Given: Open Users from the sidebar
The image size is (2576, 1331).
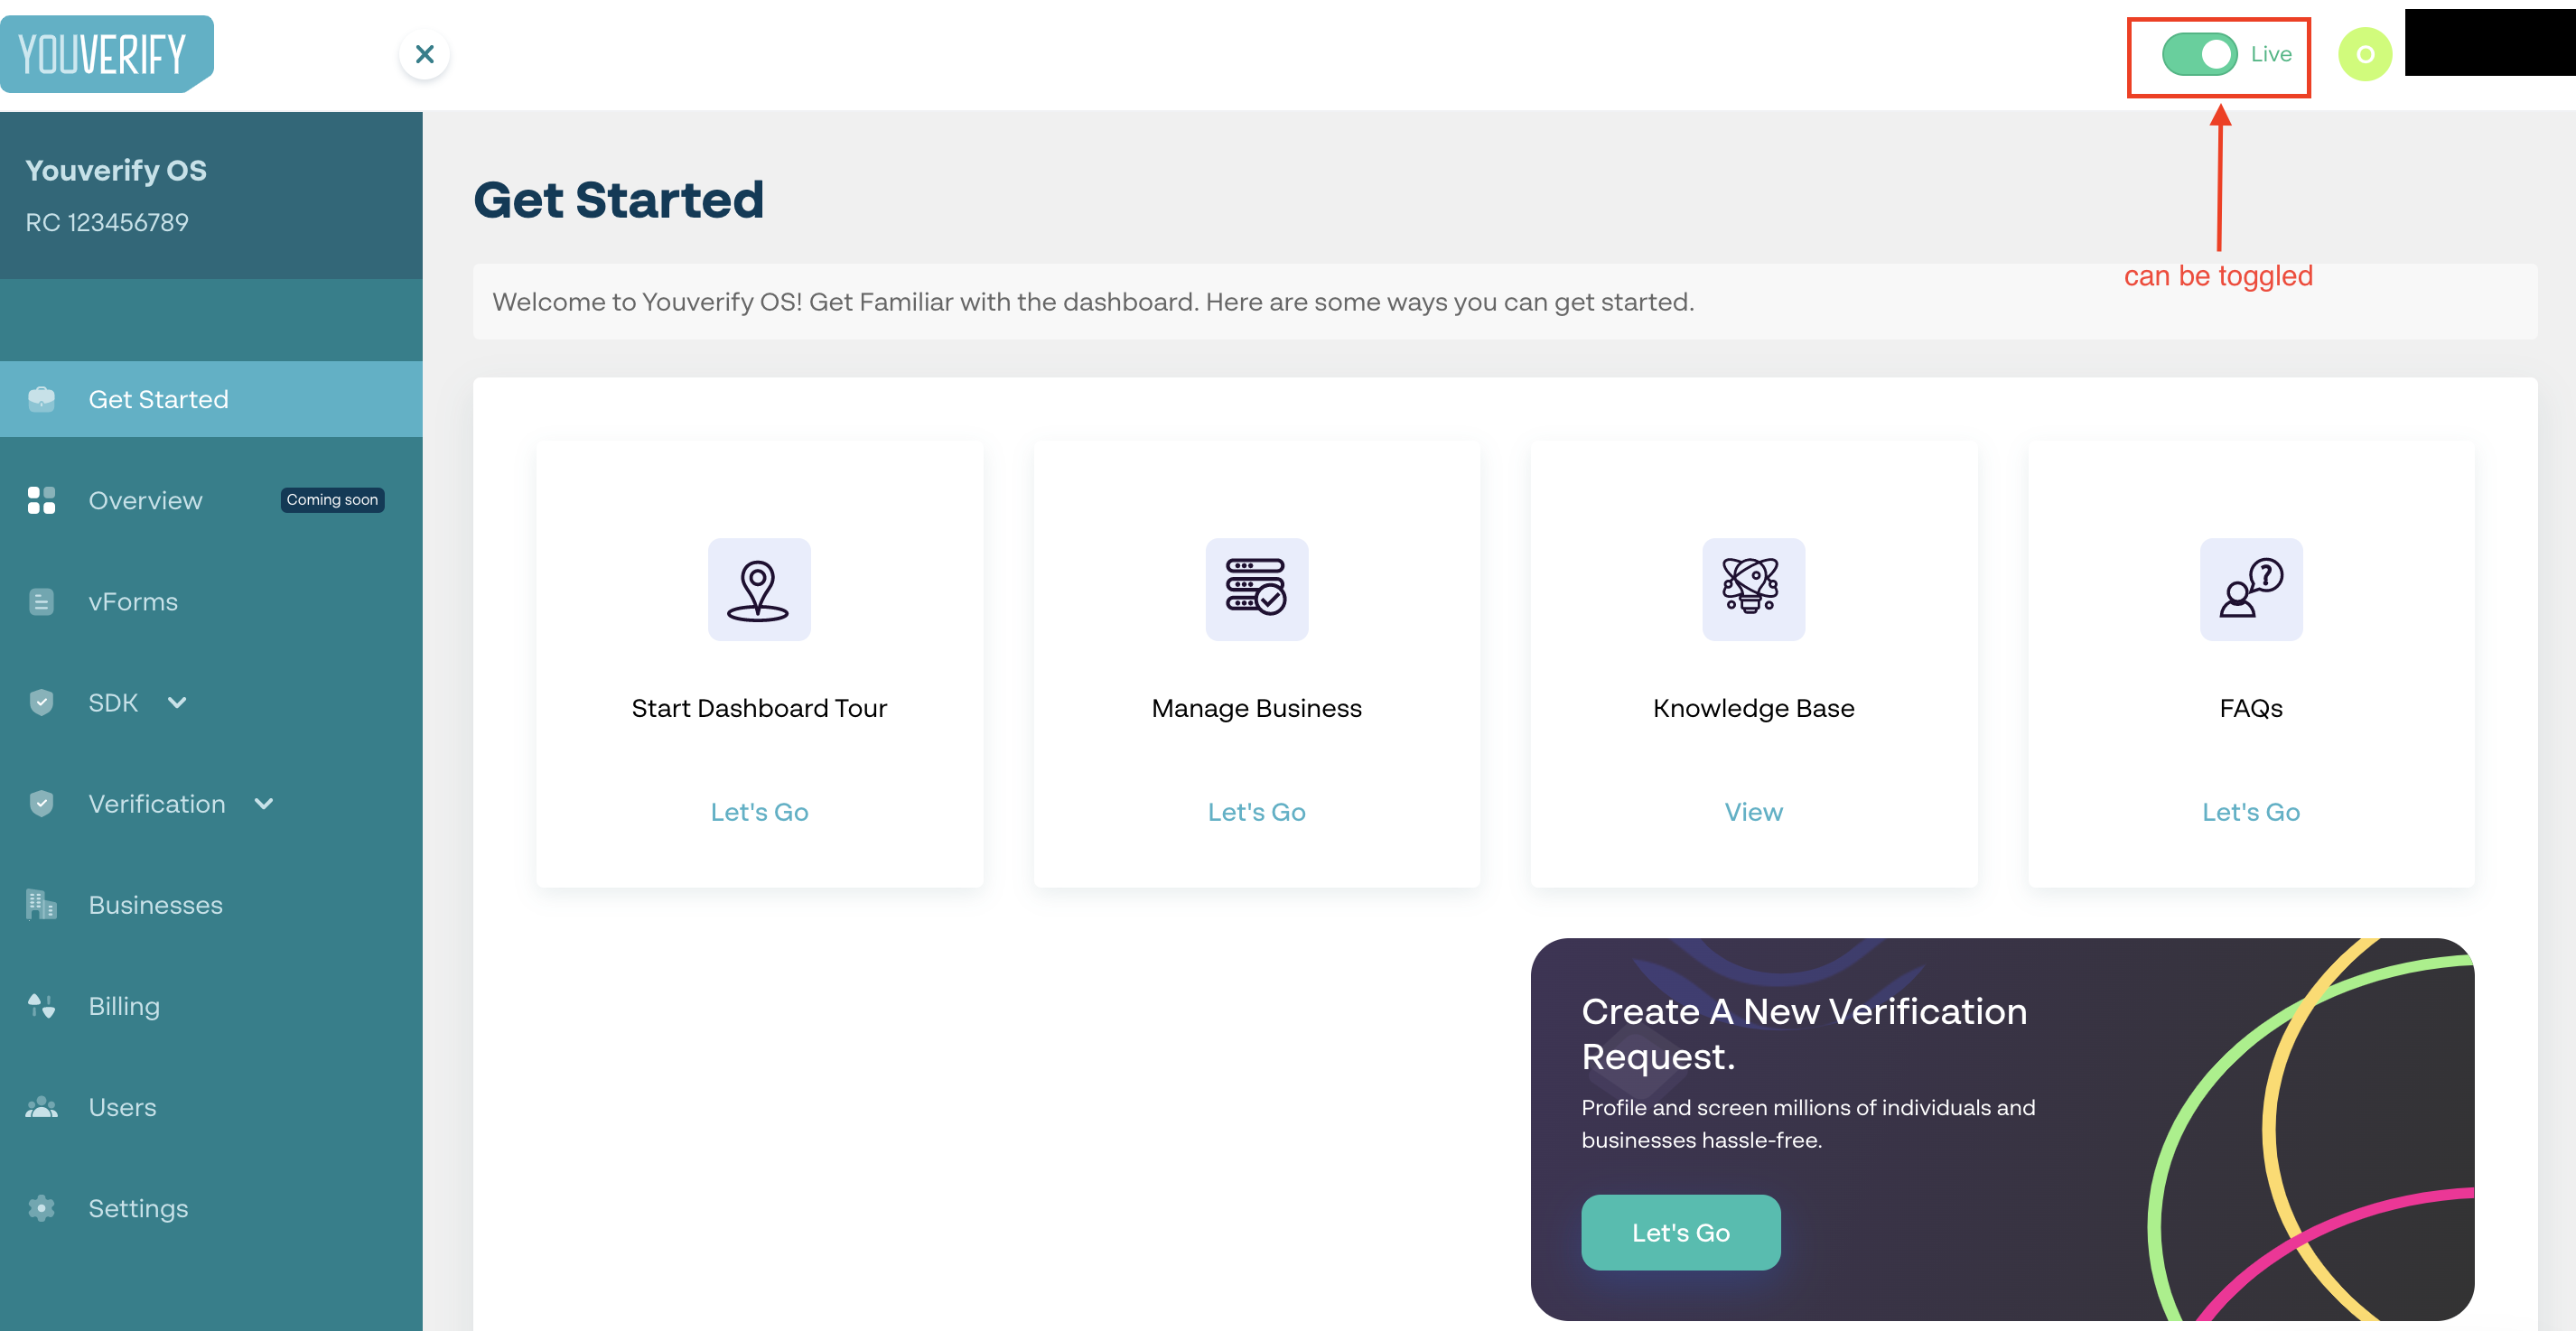Looking at the screenshot, I should 122,1107.
